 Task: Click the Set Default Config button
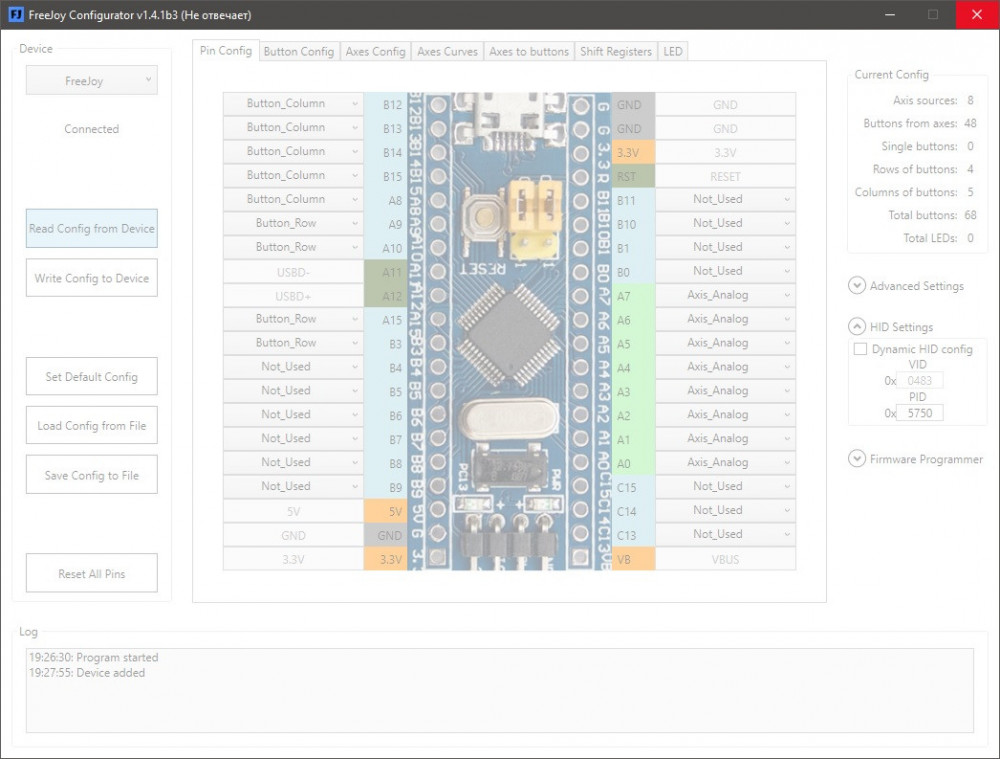click(91, 377)
